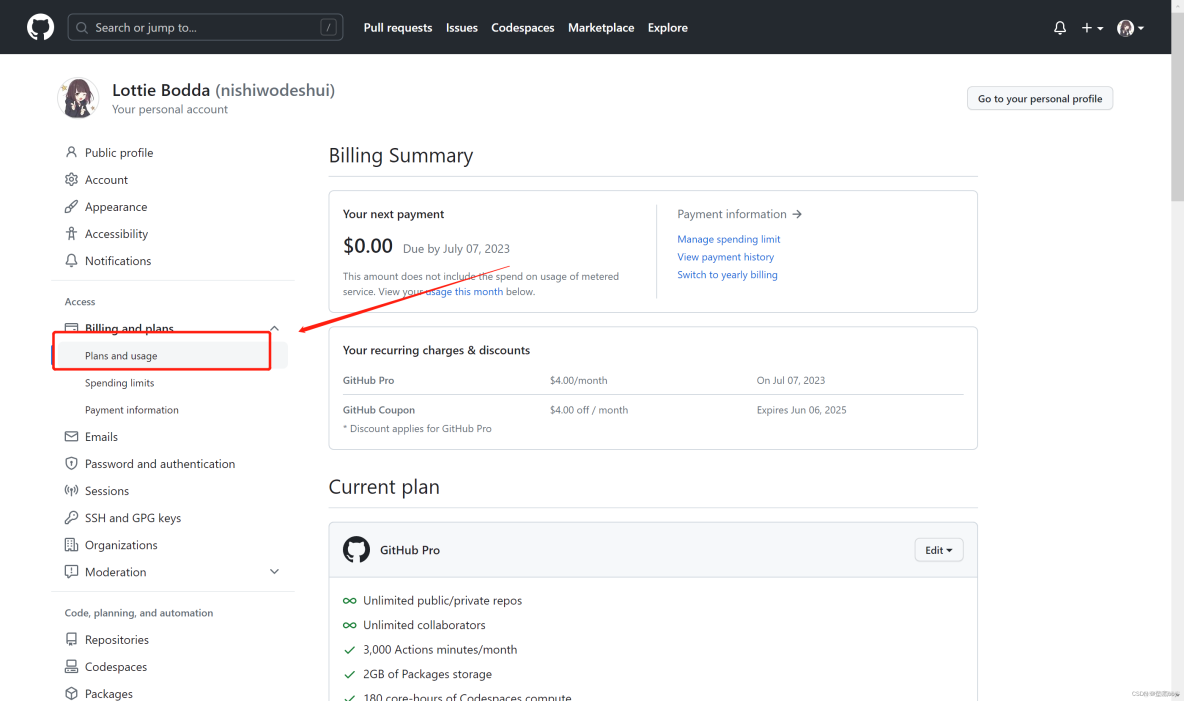The image size is (1184, 701).
Task: Click the Accessibility icon in sidebar
Action: pyautogui.click(x=71, y=234)
